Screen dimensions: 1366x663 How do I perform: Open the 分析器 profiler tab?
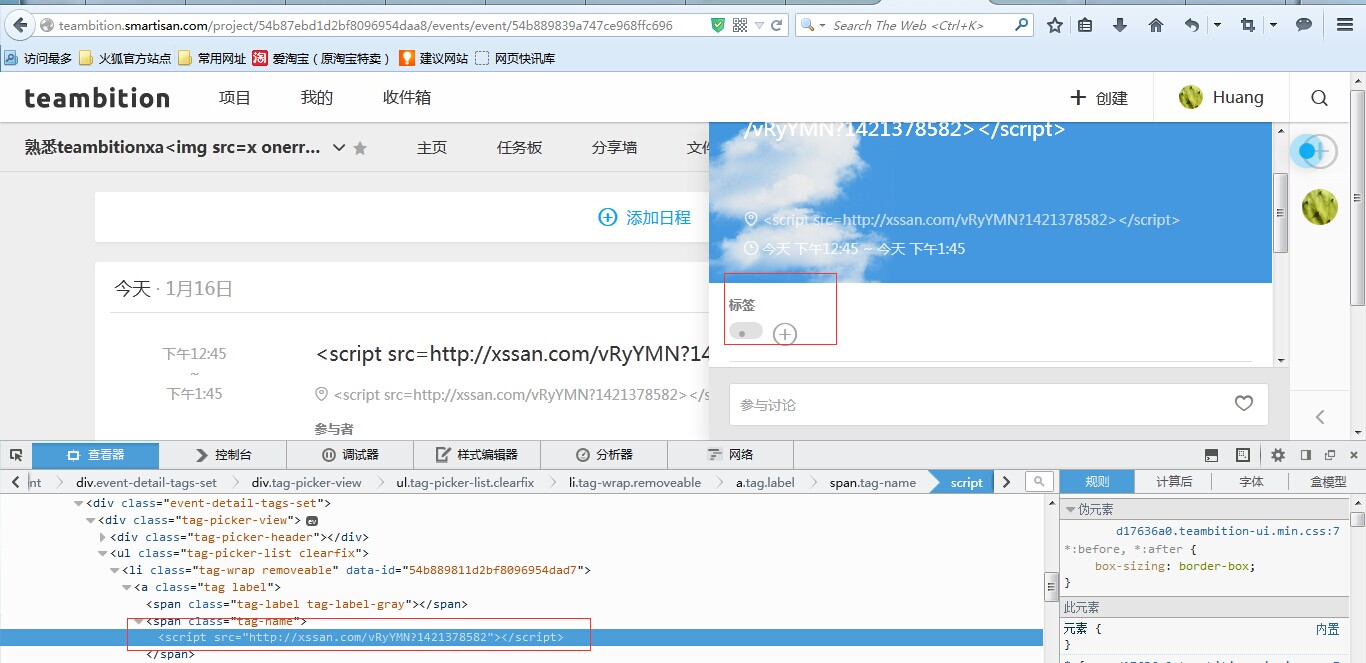click(x=605, y=455)
